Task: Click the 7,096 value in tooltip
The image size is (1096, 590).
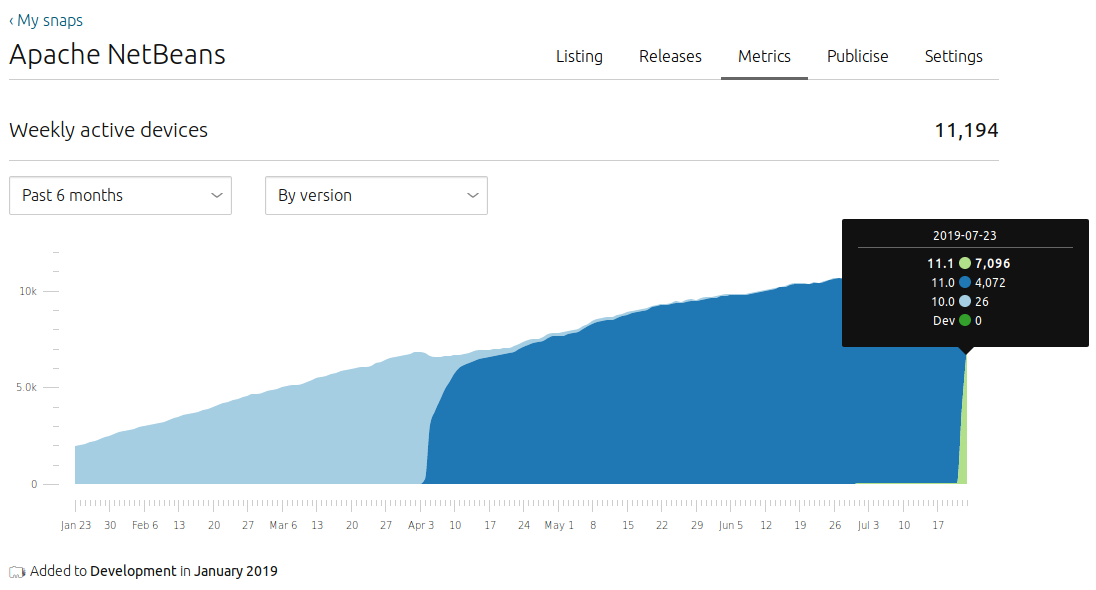Action: click(993, 264)
